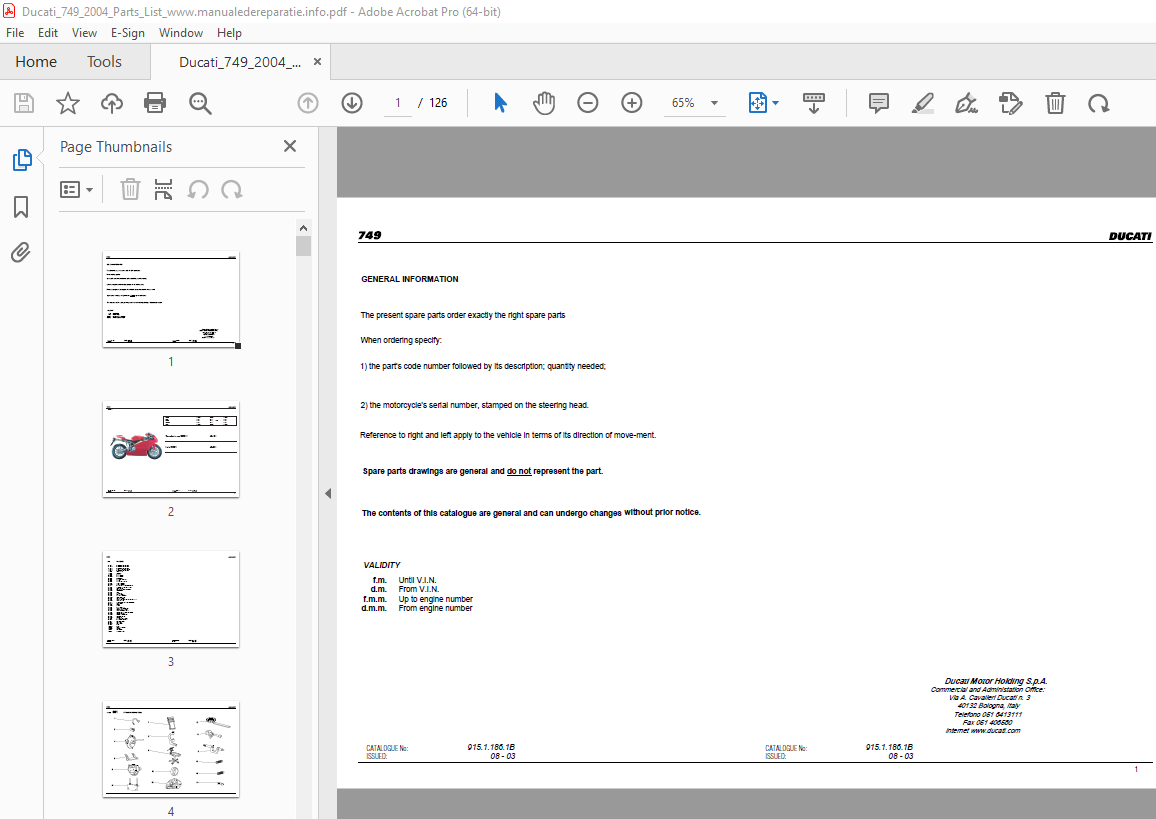Switch to the Tools tab
Screen dimensions: 1156x819
click(x=104, y=62)
